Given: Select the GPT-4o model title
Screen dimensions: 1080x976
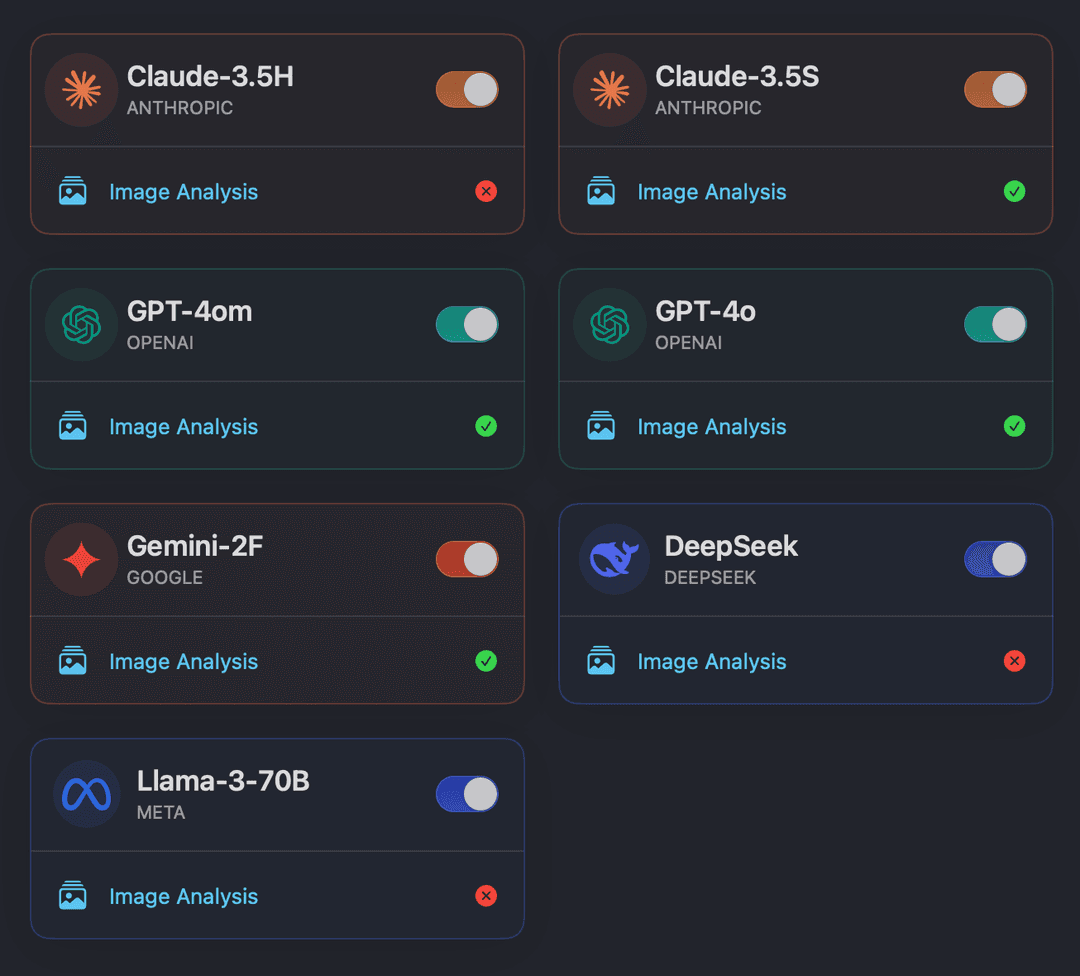Looking at the screenshot, I should click(x=705, y=311).
